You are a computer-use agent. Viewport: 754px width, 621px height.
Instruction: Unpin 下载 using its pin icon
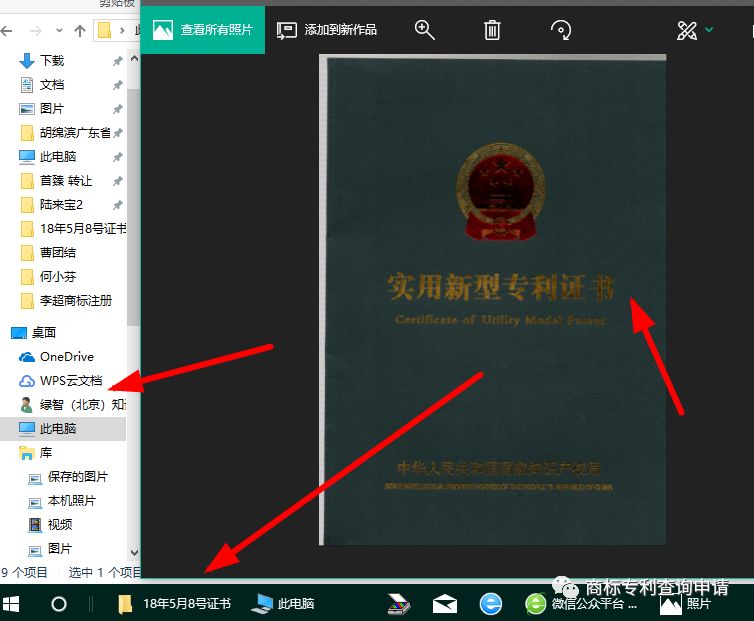[117, 61]
